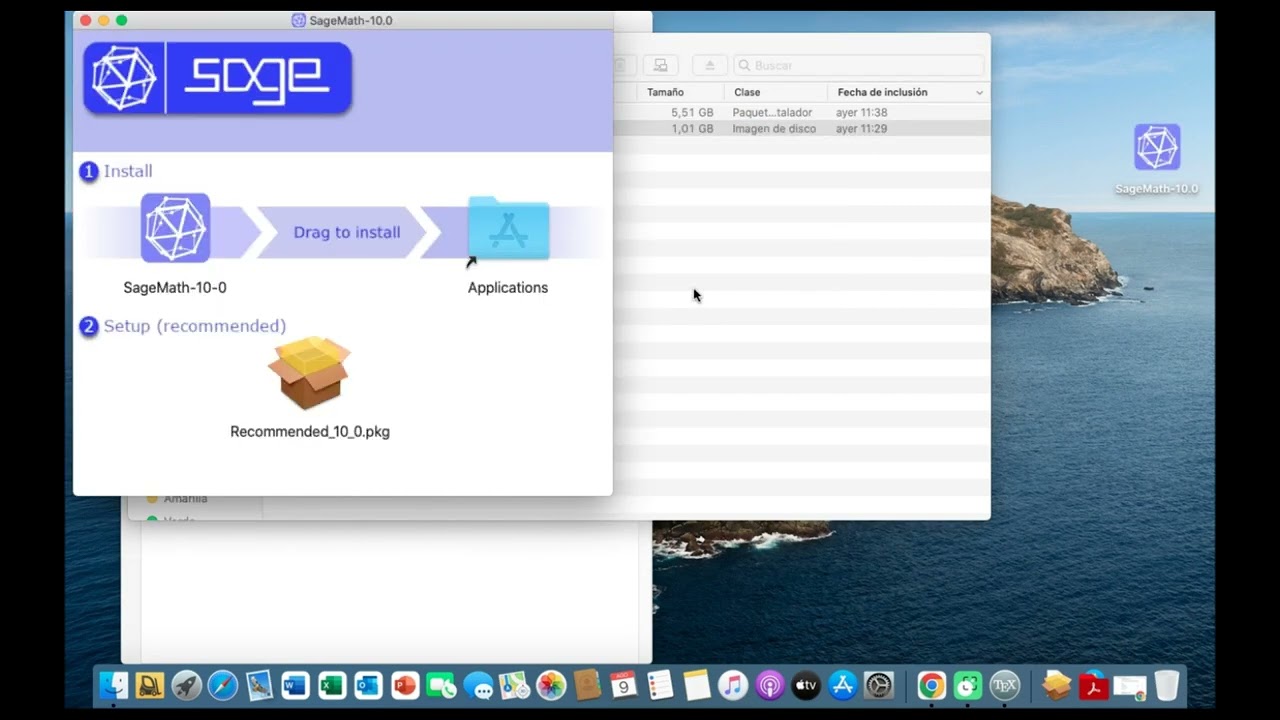Click the 'ayer 11:38' date cell
Viewport: 1280px width, 720px height.
coord(861,113)
